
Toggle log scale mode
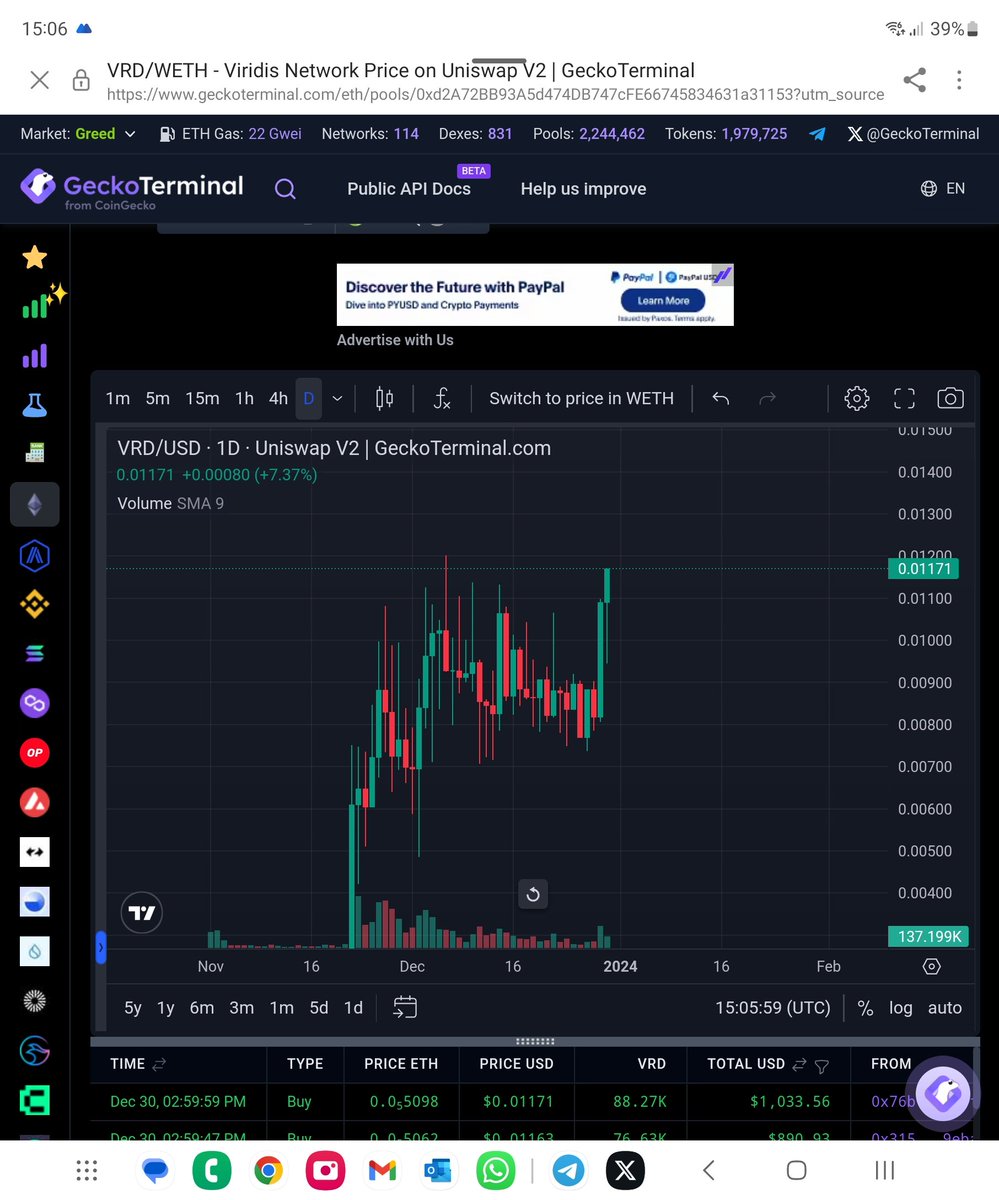point(900,1007)
